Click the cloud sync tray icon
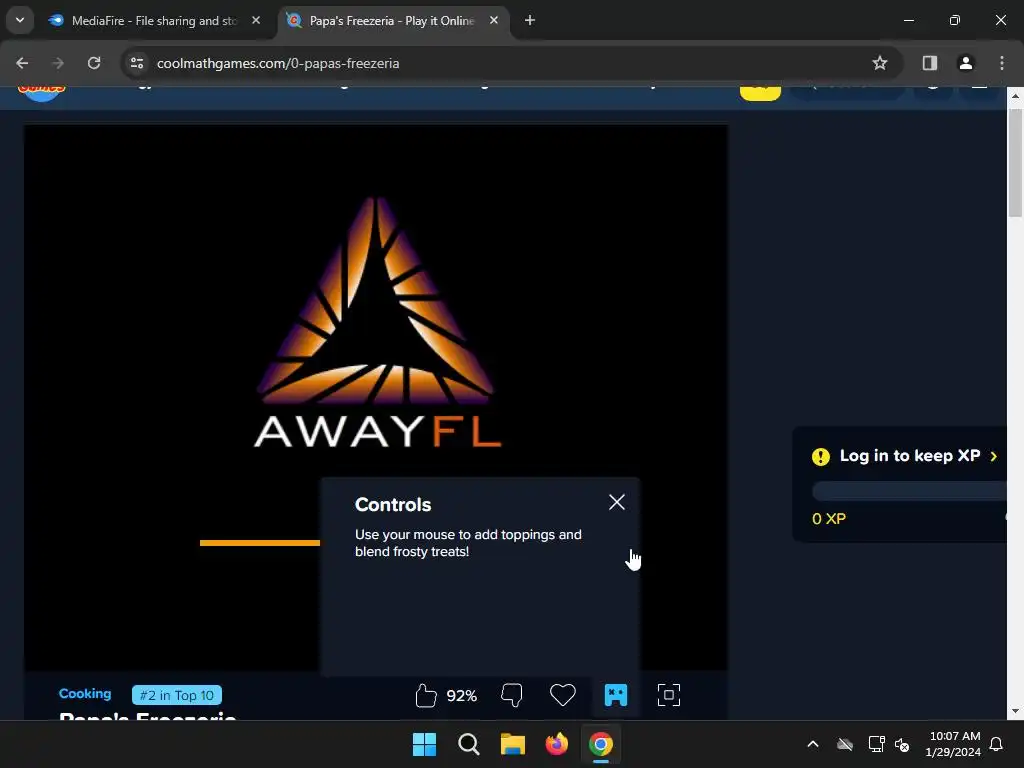Screen dimensions: 1024x768 [845, 744]
